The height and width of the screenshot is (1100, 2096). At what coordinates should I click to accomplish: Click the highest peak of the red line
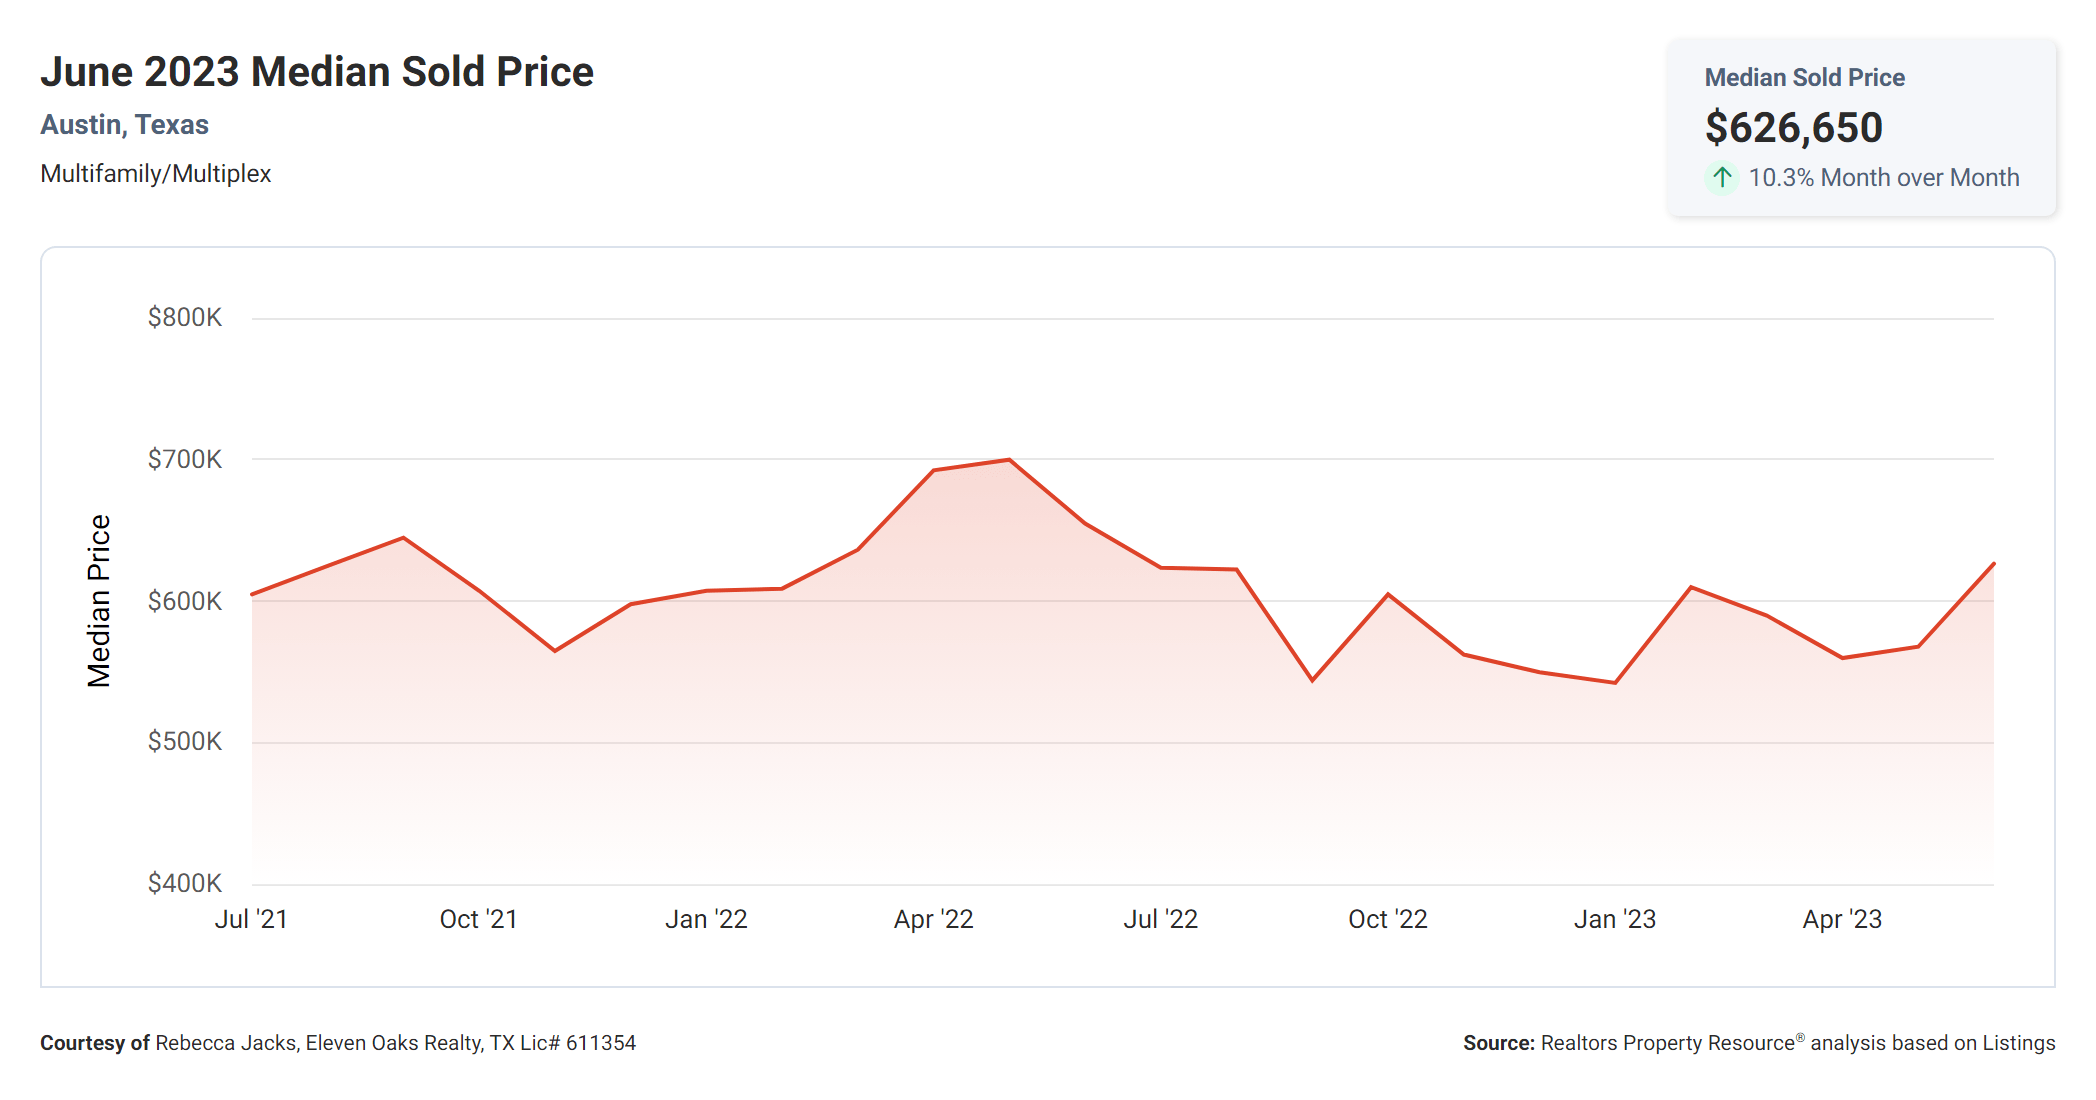1009,460
